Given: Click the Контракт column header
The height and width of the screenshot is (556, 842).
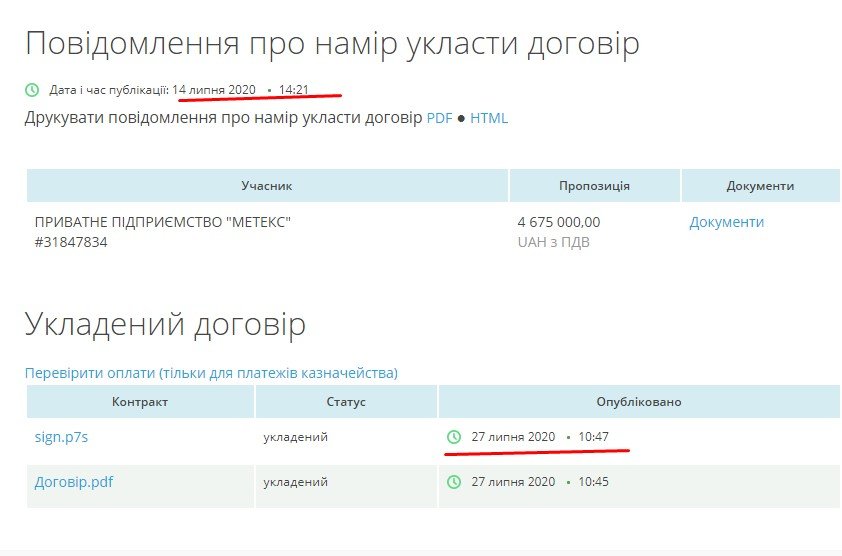Looking at the screenshot, I should tap(140, 402).
